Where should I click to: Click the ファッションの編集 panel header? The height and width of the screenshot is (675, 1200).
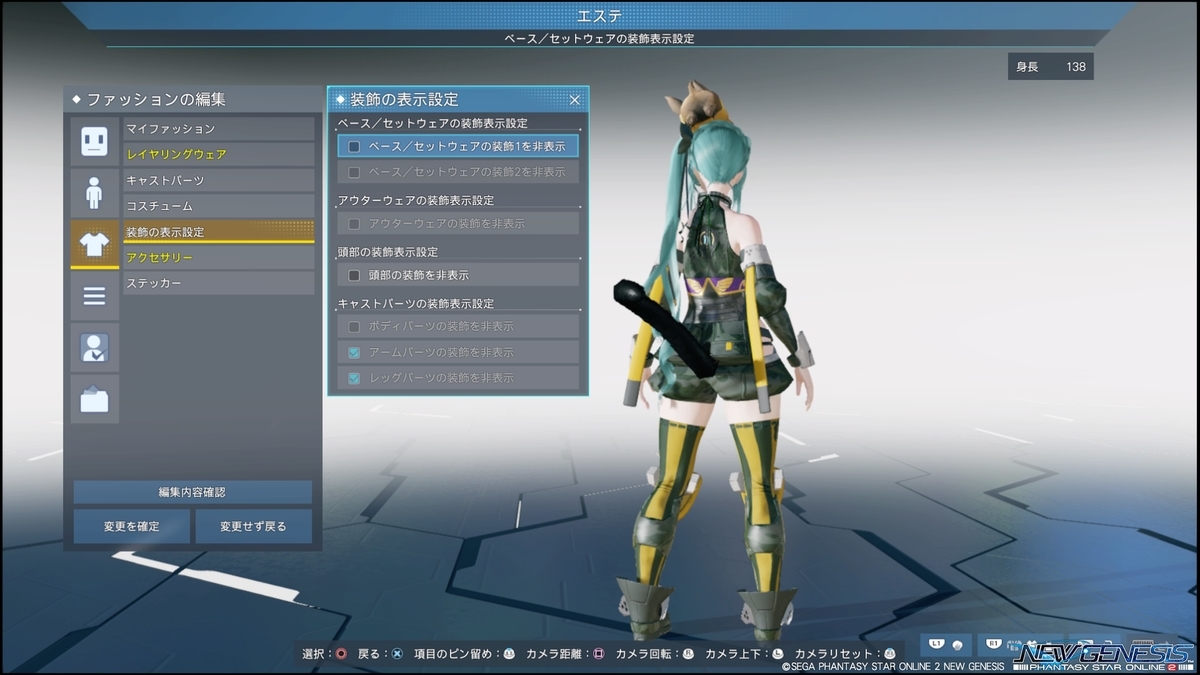click(192, 99)
